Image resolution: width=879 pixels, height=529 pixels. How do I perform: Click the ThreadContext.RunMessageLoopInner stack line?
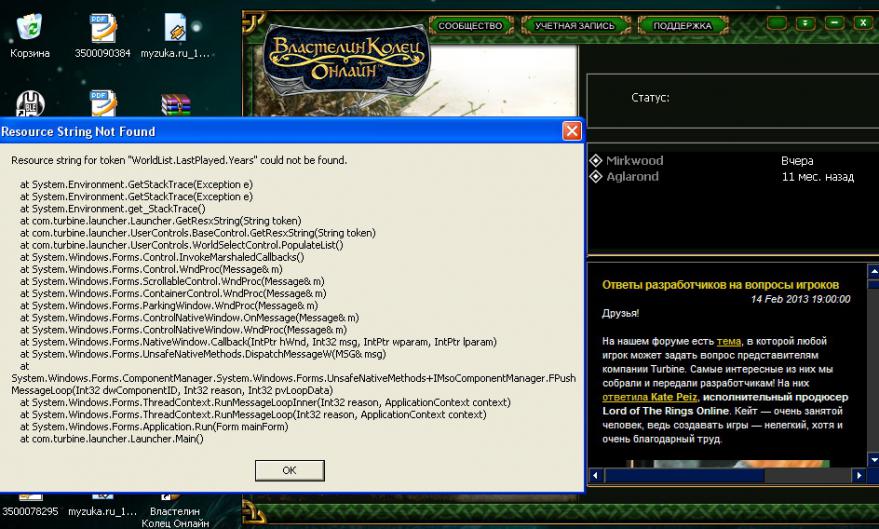click(265, 402)
